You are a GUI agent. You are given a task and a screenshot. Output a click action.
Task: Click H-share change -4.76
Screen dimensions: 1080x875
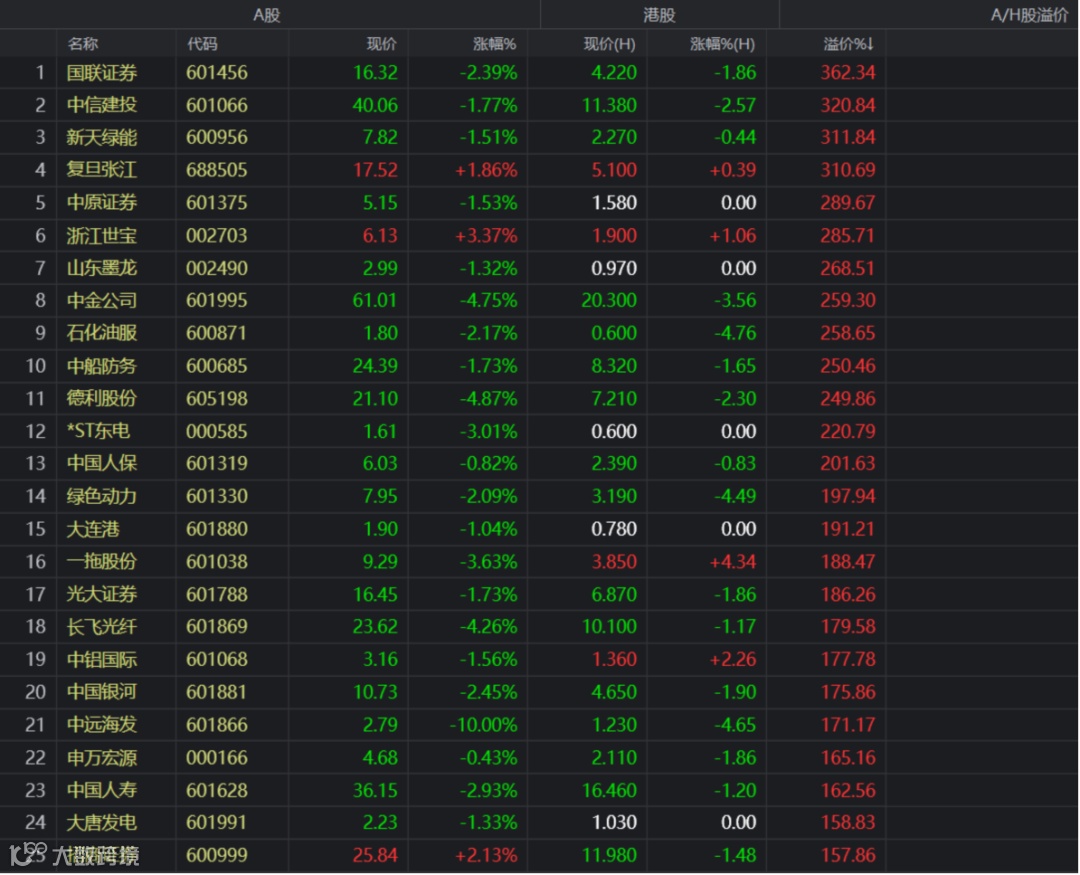(735, 333)
